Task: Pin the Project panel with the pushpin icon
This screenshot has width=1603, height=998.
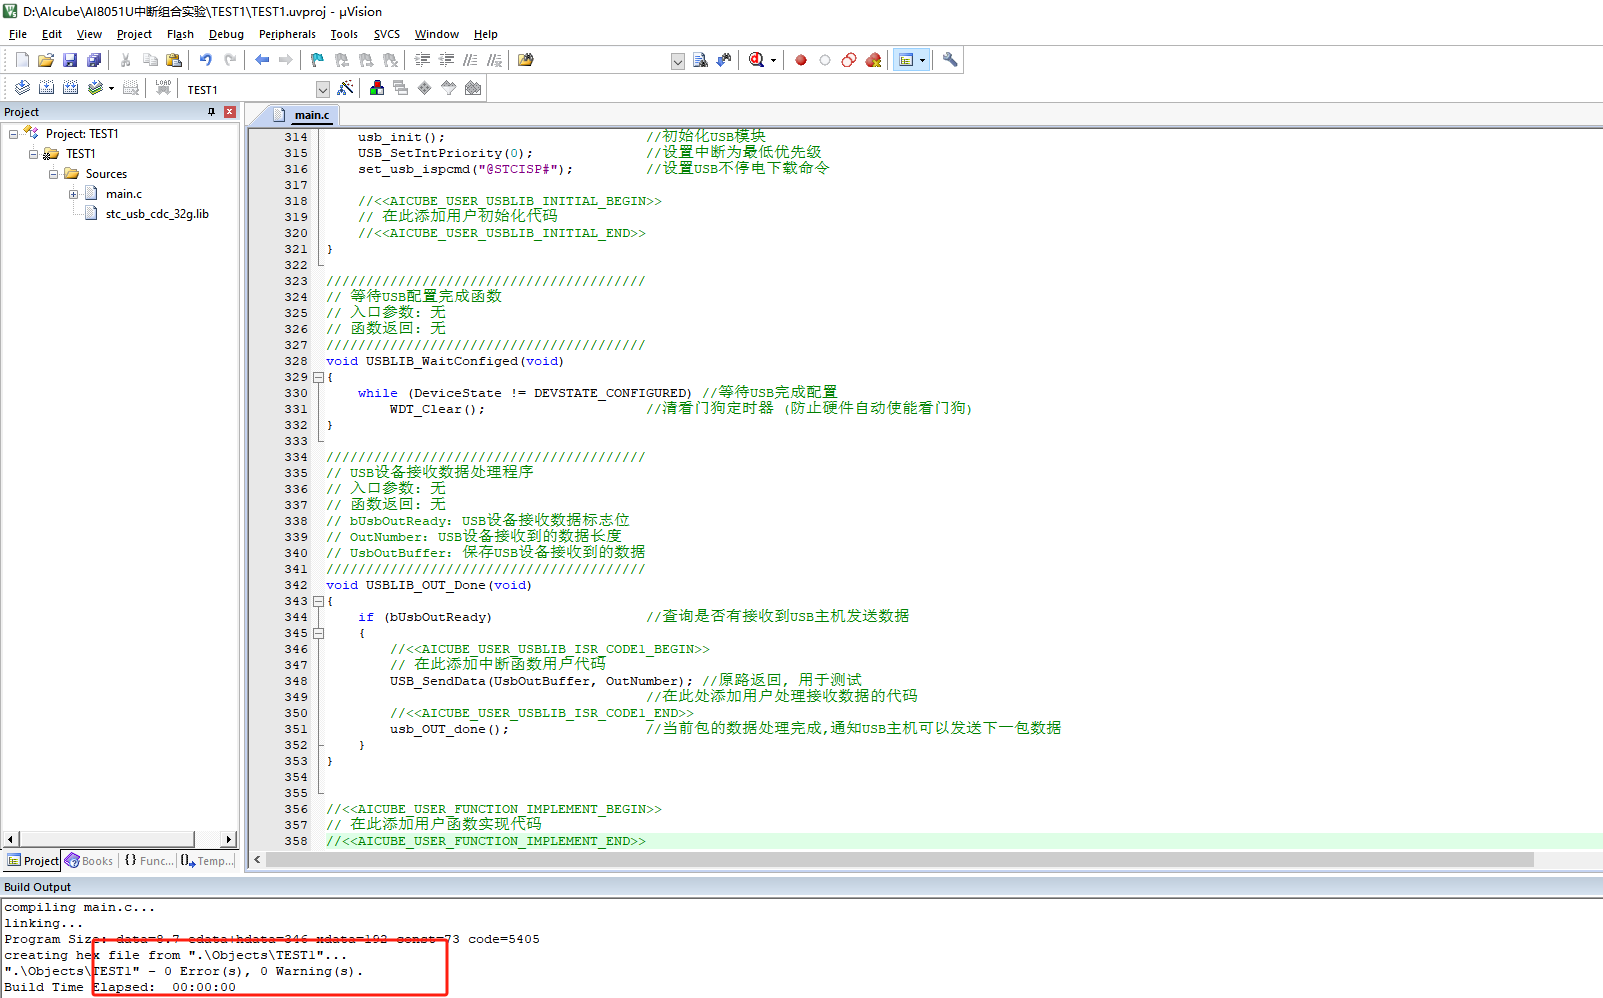Action: pyautogui.click(x=211, y=112)
